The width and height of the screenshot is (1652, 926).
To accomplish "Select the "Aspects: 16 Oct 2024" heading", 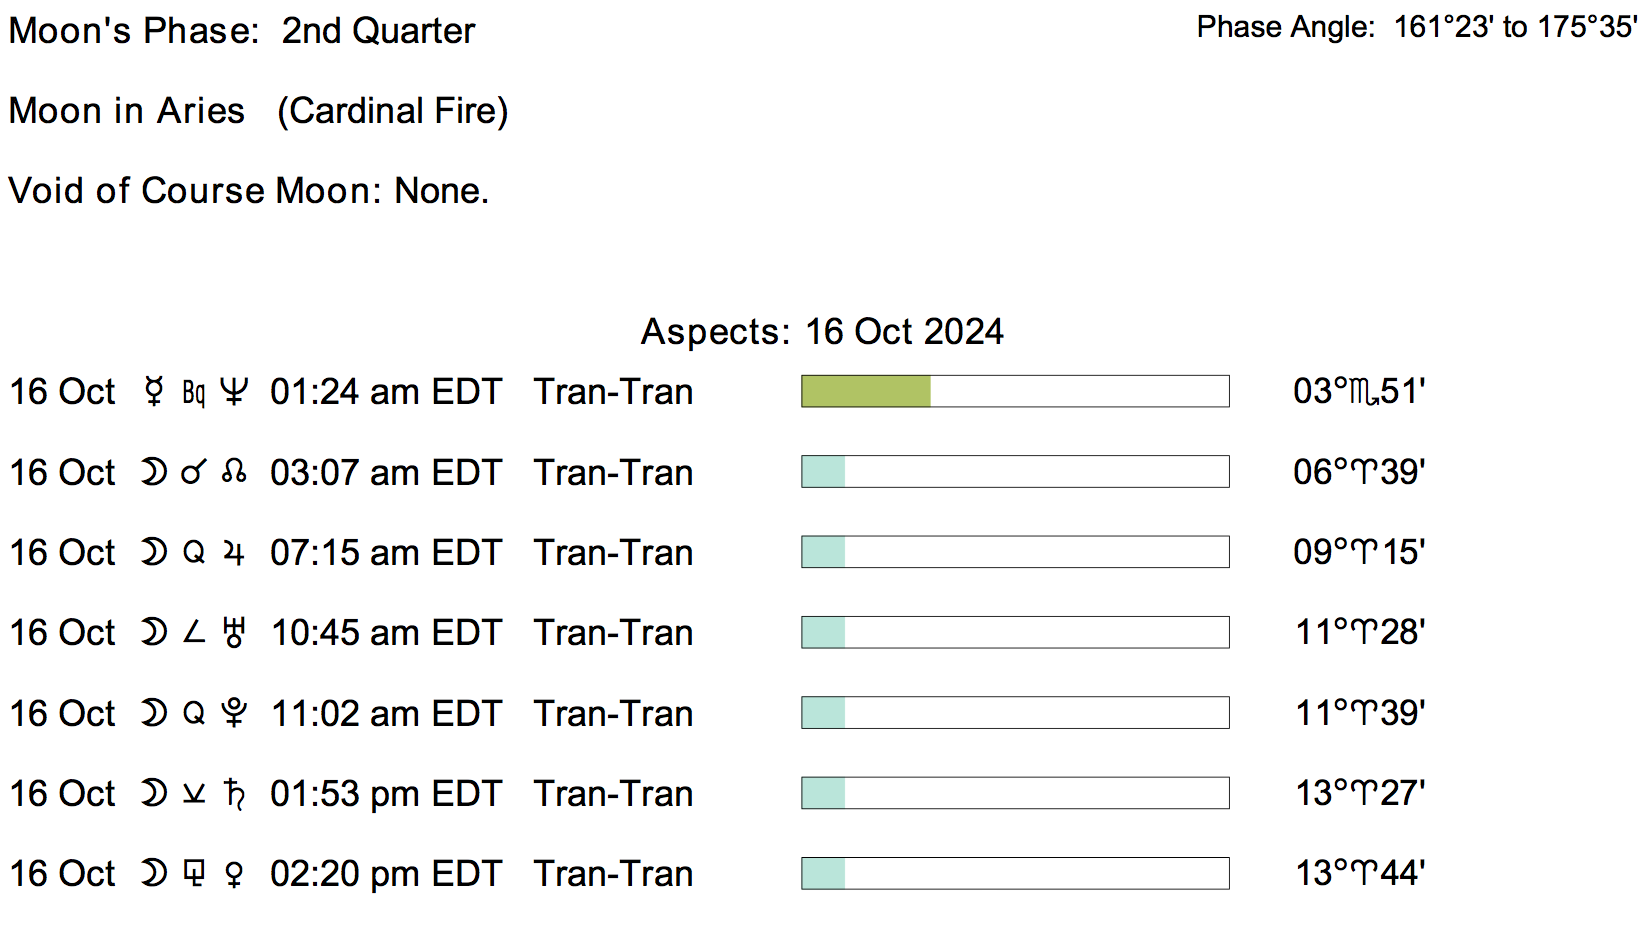I will click(x=822, y=332).
